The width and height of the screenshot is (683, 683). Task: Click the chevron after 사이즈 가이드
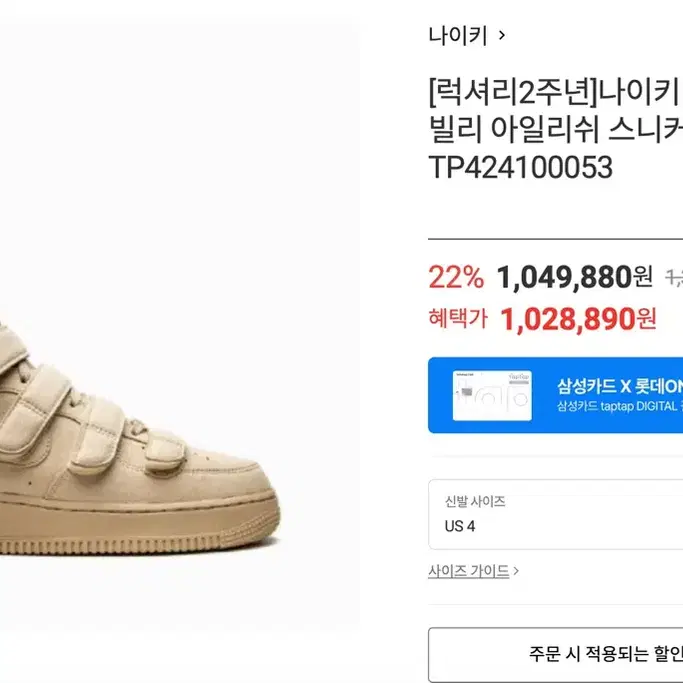[x=516, y=571]
